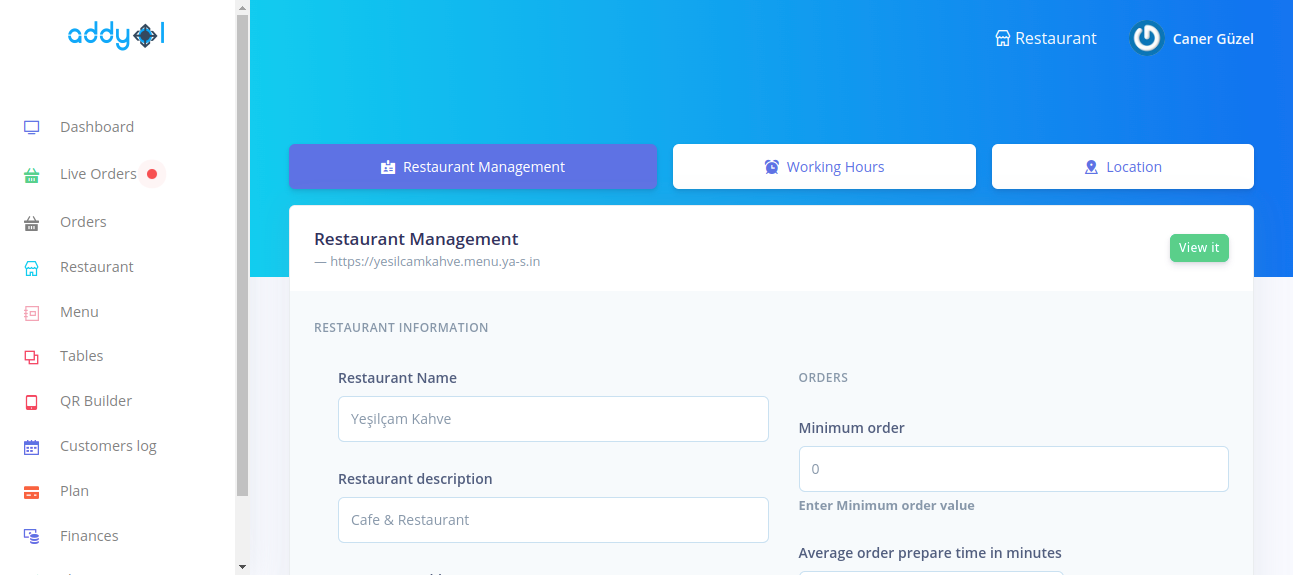Switch to Restaurant Management tab
The width and height of the screenshot is (1293, 575).
coord(473,167)
